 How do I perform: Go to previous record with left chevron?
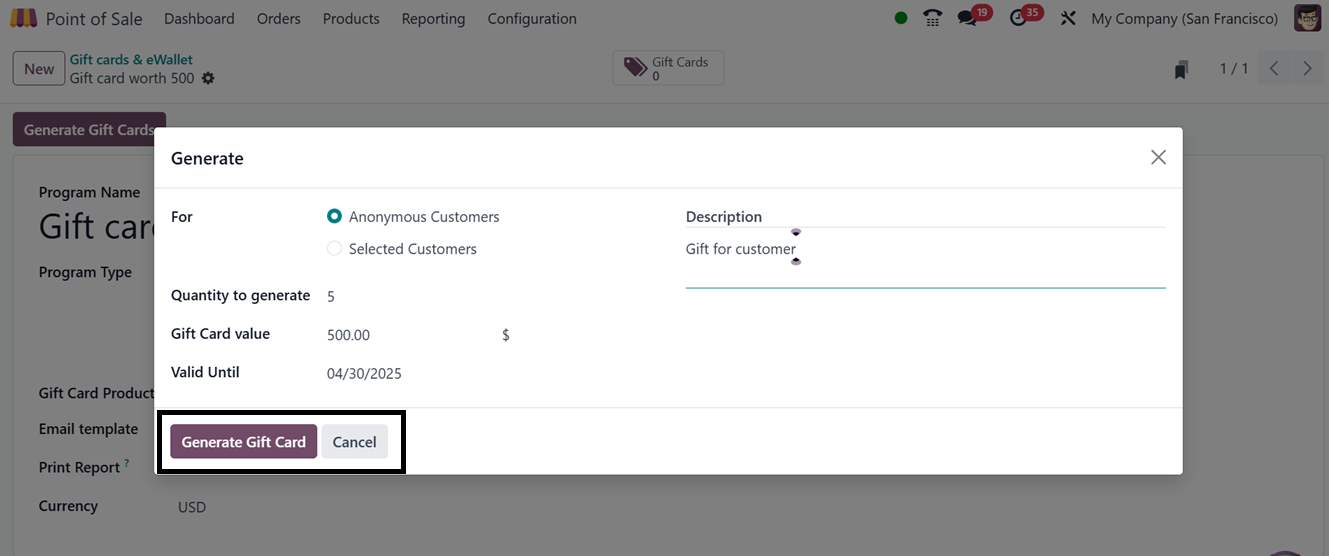(x=1274, y=68)
